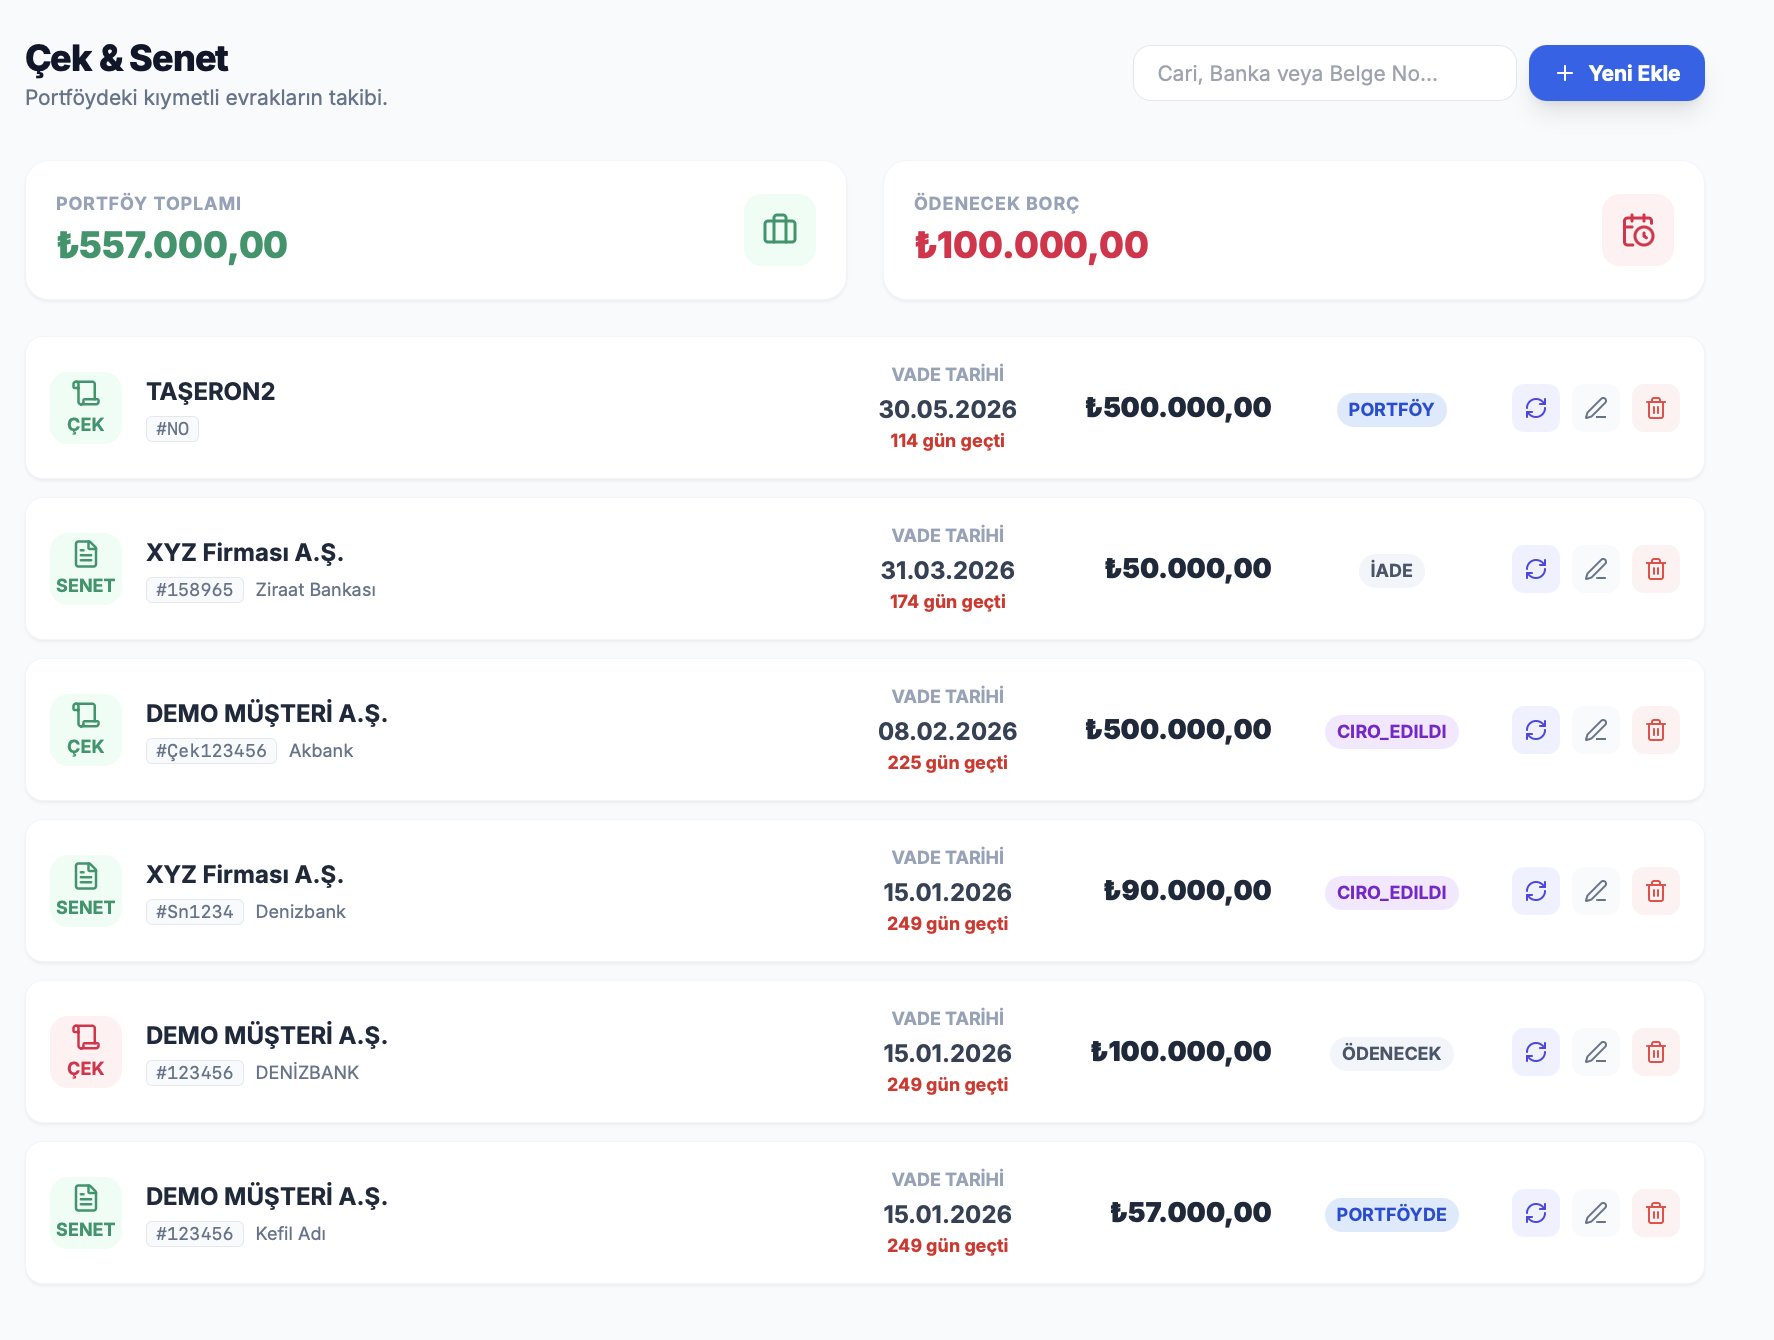Edit the ₺57.000,00 senet
Viewport: 1774px width, 1340px height.
(x=1595, y=1213)
